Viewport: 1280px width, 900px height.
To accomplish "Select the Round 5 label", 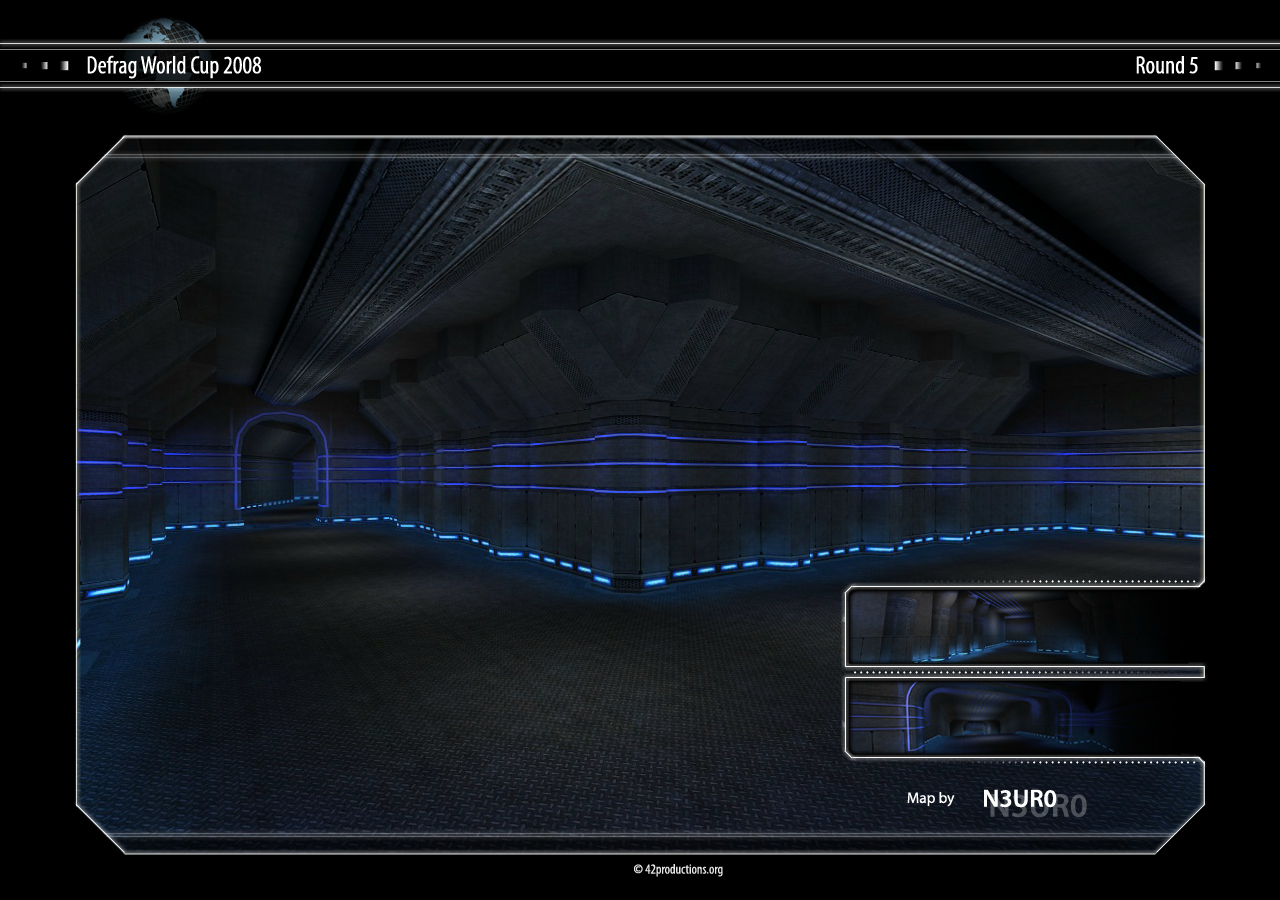I will point(1166,66).
